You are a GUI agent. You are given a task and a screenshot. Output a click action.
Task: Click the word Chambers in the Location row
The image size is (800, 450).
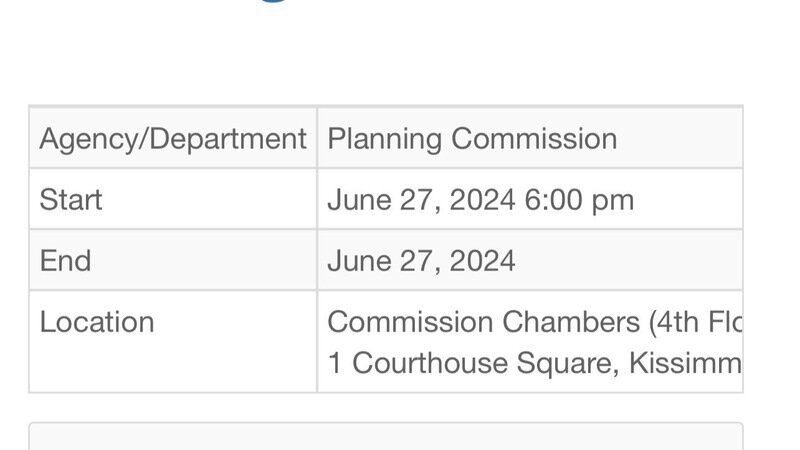tap(571, 322)
